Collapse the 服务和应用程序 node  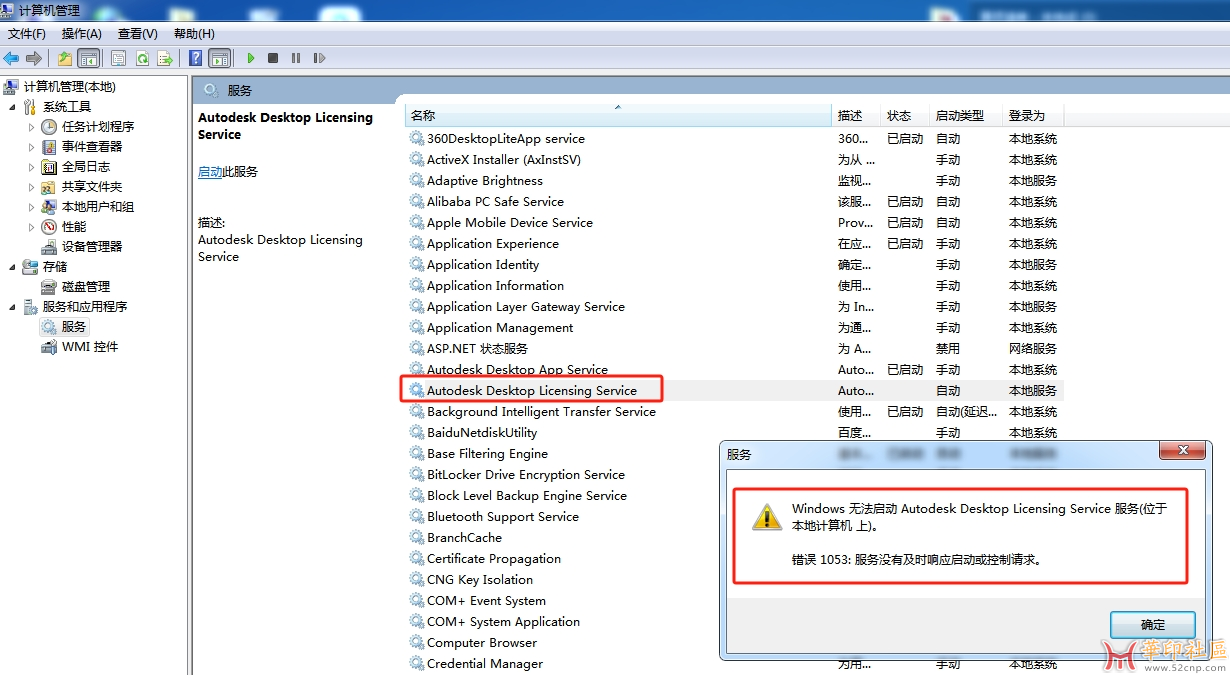(12, 307)
